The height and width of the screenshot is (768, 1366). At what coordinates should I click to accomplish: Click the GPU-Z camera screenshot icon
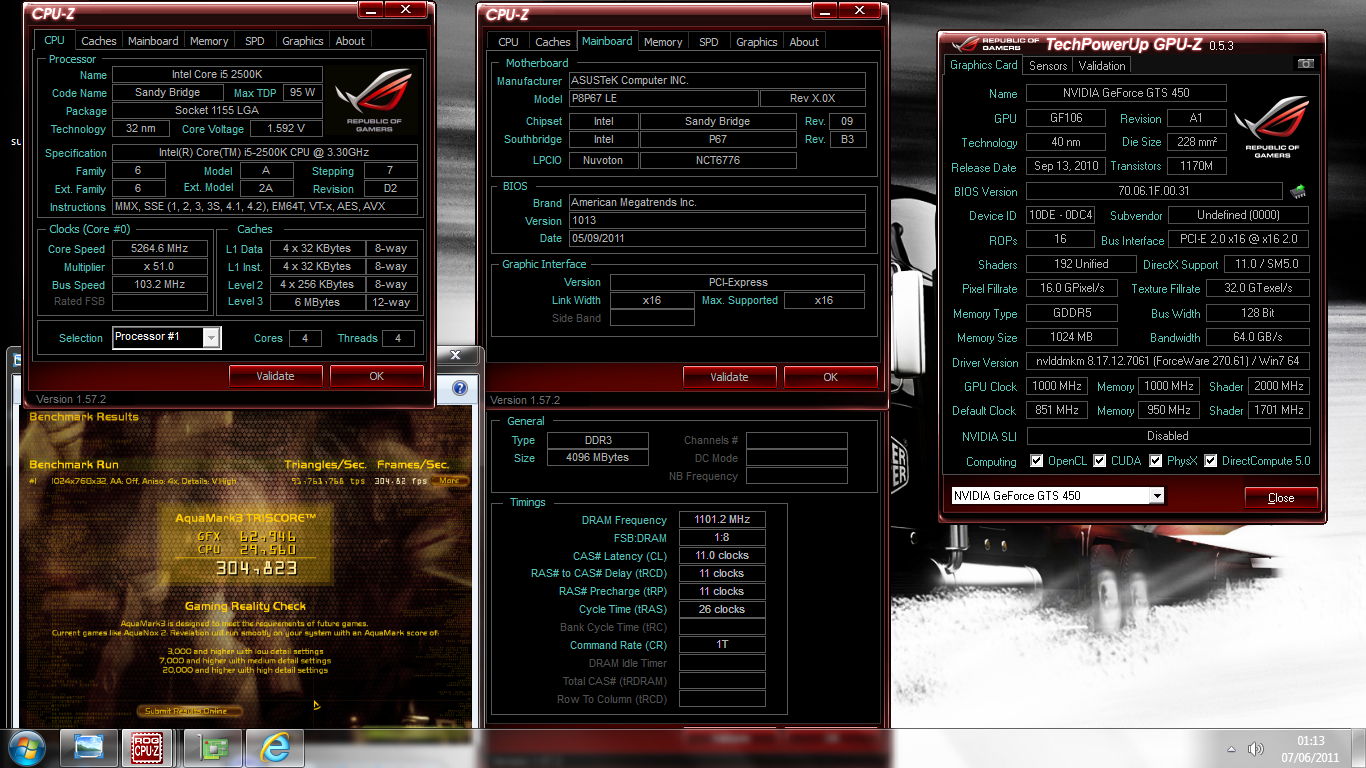1306,64
